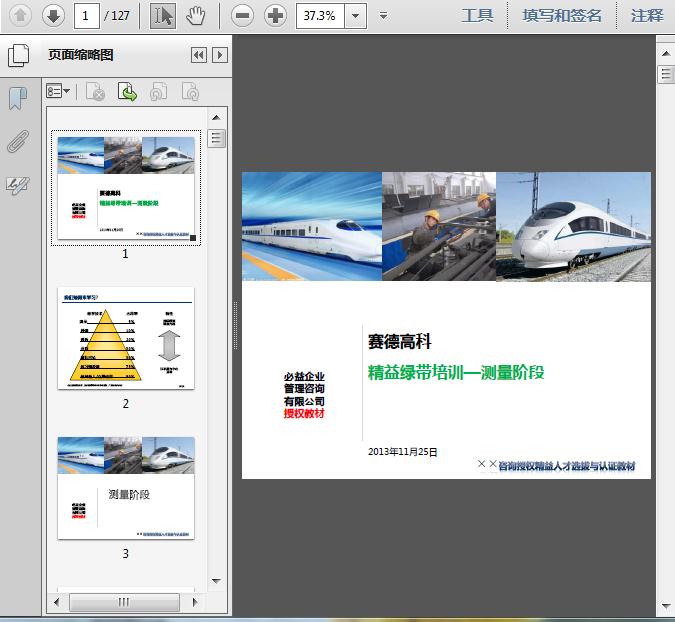Click the 页面缩略图 panel title
The image size is (675, 622).
click(x=81, y=55)
